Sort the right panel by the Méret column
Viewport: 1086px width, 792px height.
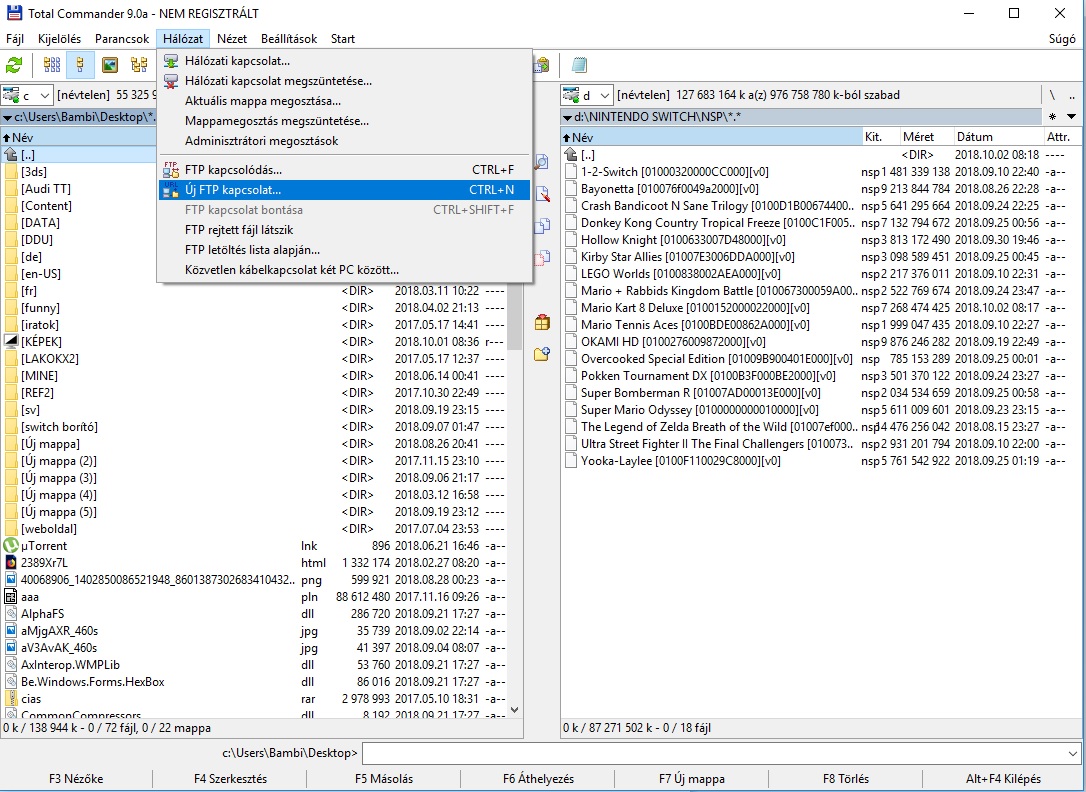click(925, 137)
